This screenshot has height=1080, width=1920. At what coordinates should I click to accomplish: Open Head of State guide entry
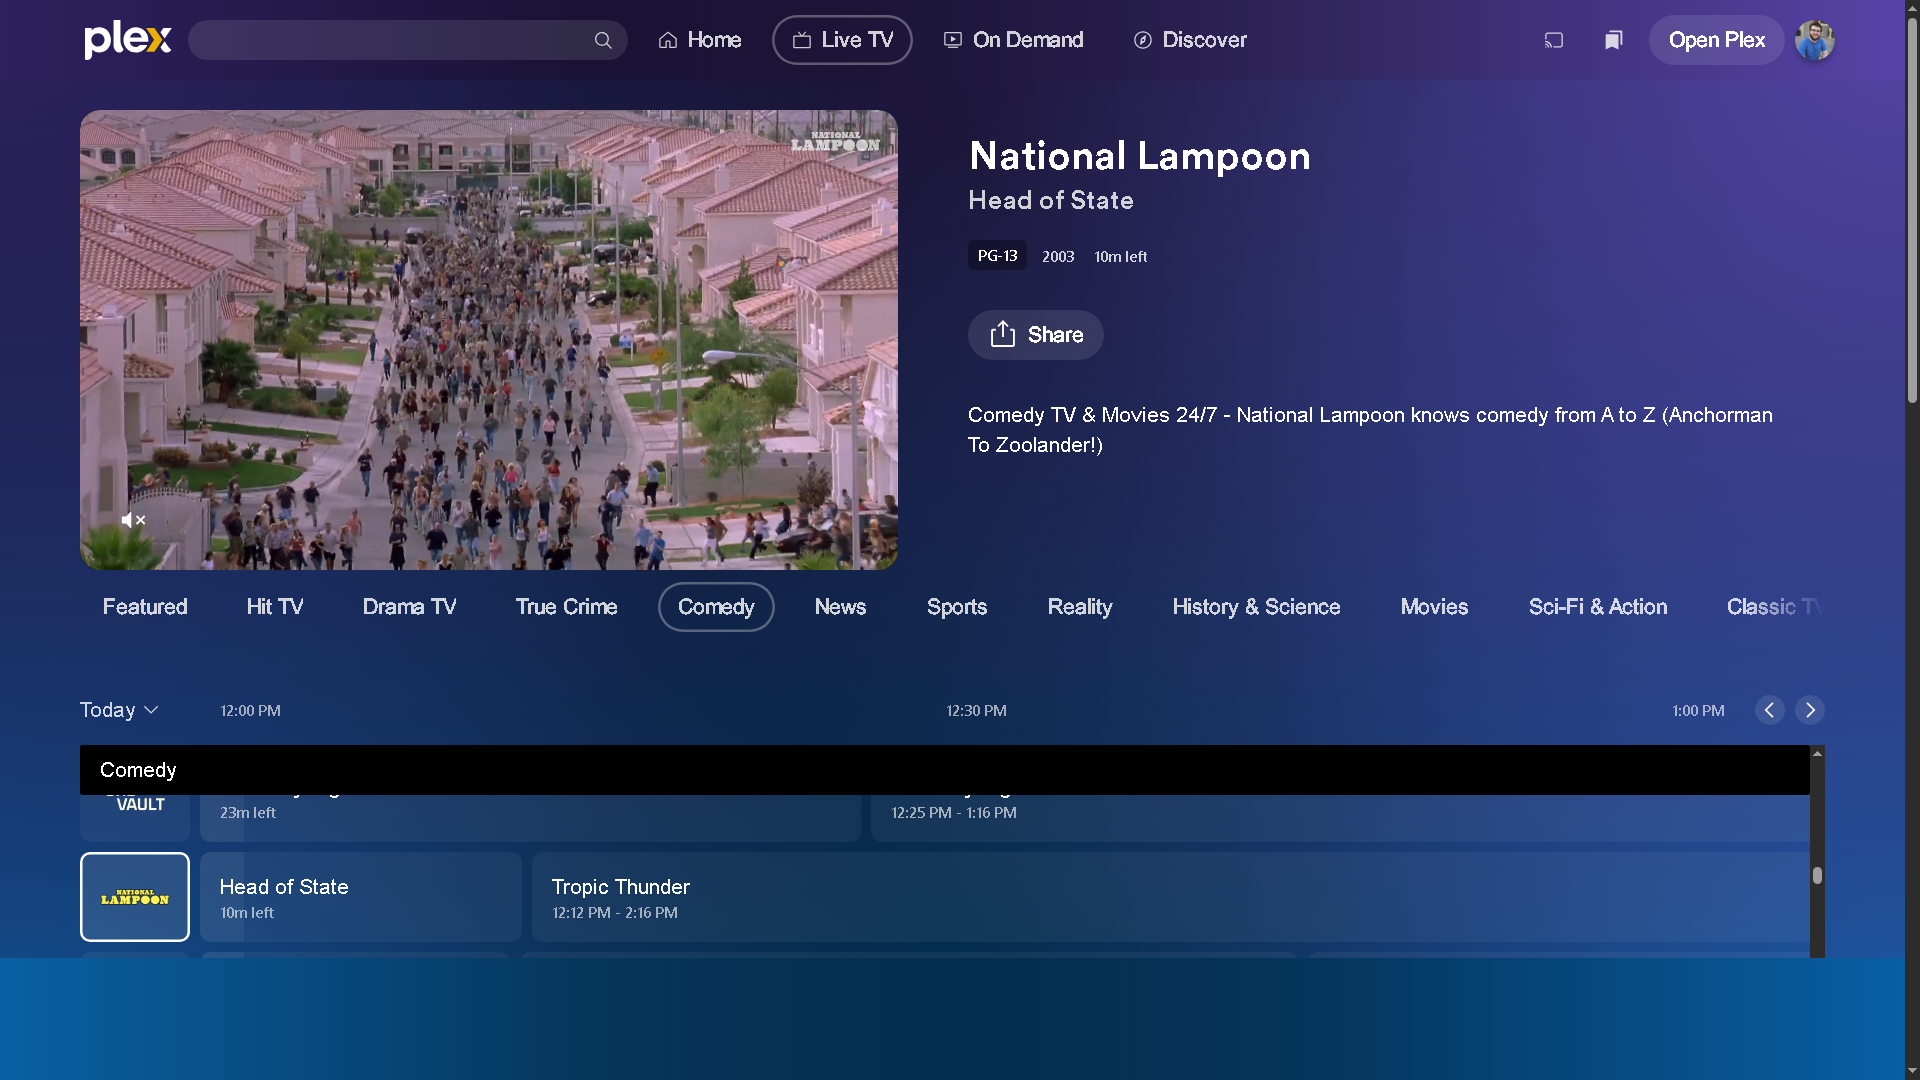[361, 897]
